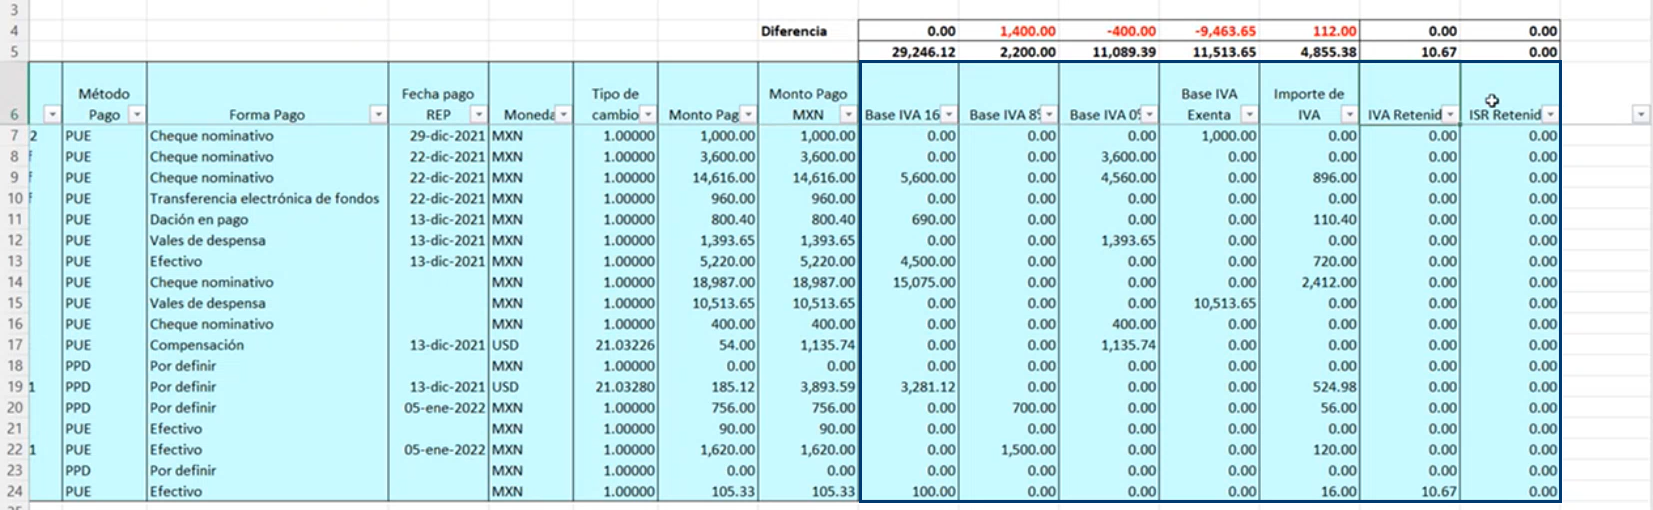Open the Tipo de cambio filter arrow
Image resolution: width=1653 pixels, height=510 pixels.
pos(648,115)
